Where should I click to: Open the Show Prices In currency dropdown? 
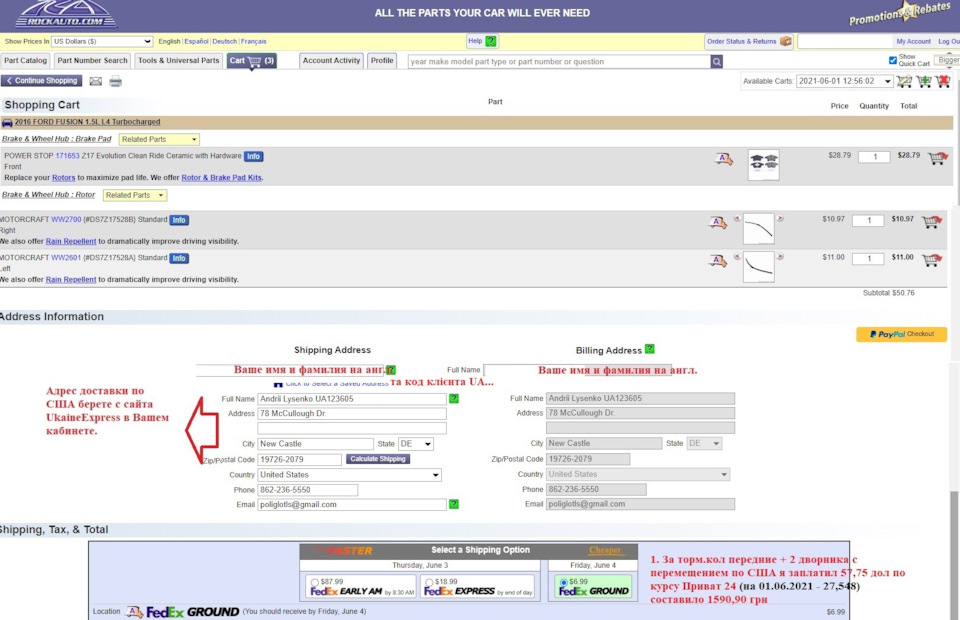pyautogui.click(x=102, y=41)
